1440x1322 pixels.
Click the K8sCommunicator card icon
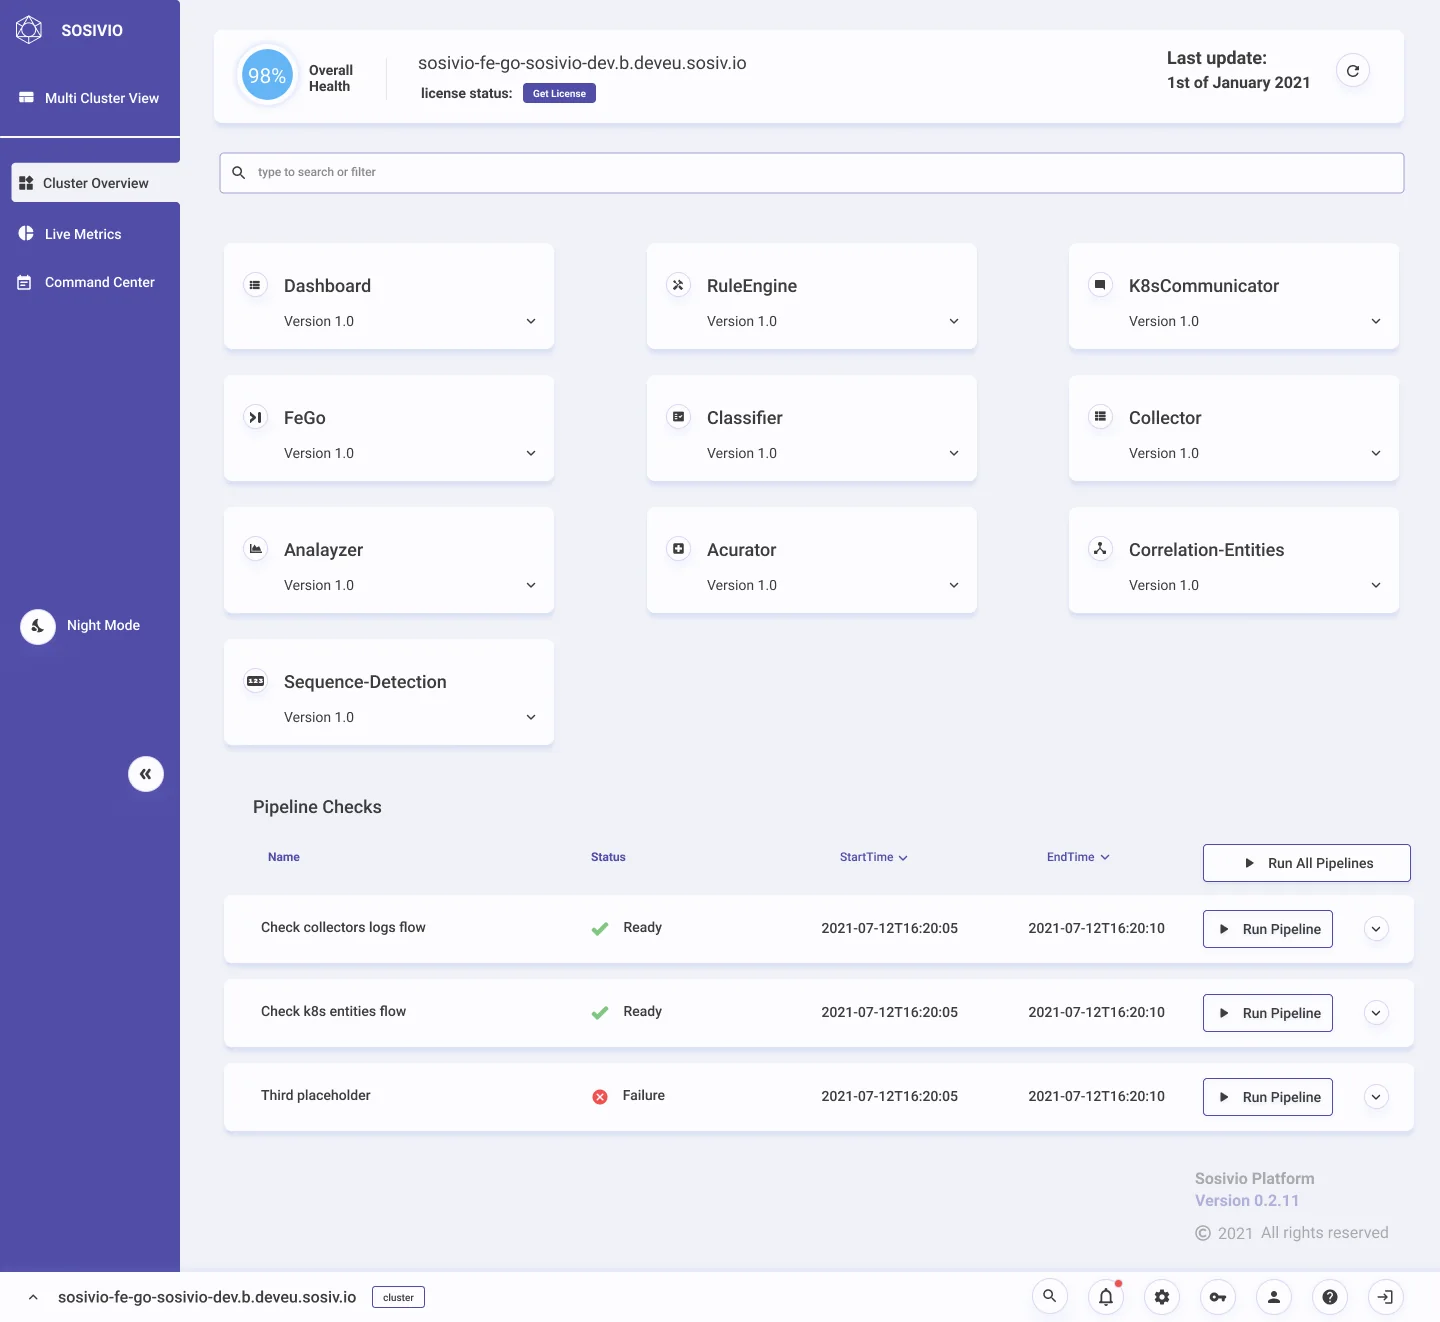pyautogui.click(x=1100, y=285)
